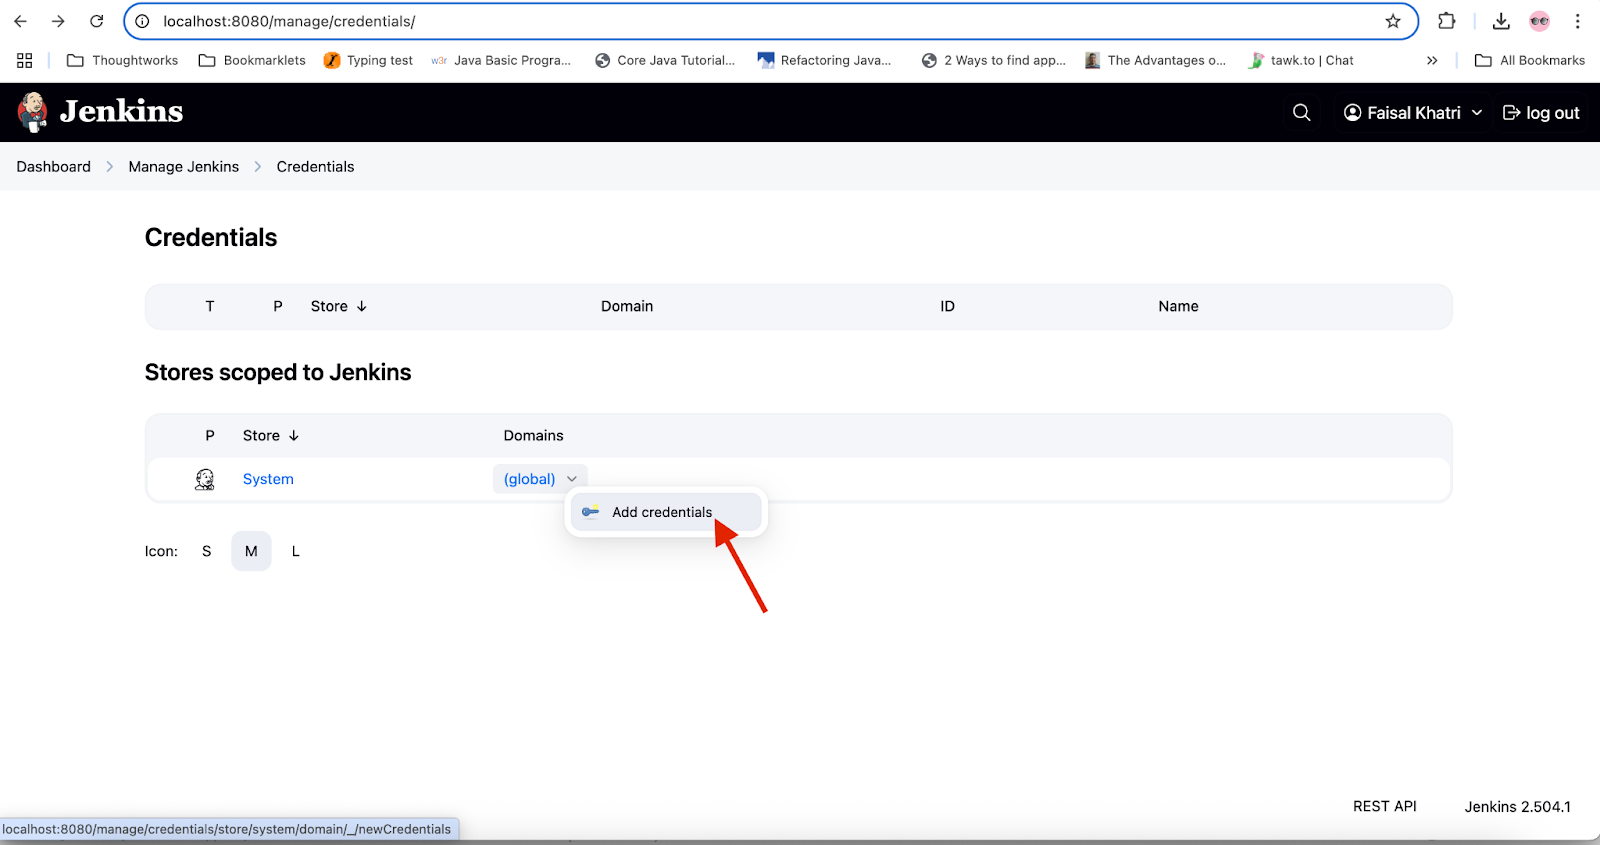
Task: Click the Credentials breadcrumb
Action: pyautogui.click(x=315, y=167)
